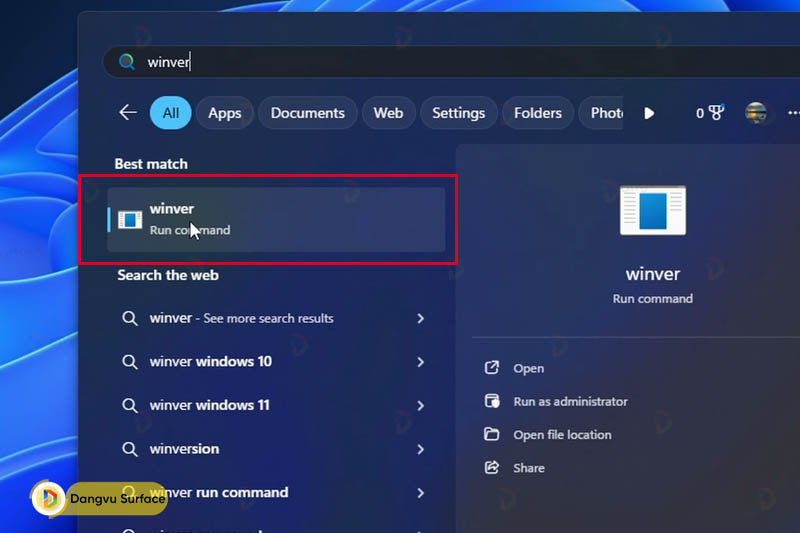
Task: Click the large winver app icon in preview
Action: [x=652, y=211]
